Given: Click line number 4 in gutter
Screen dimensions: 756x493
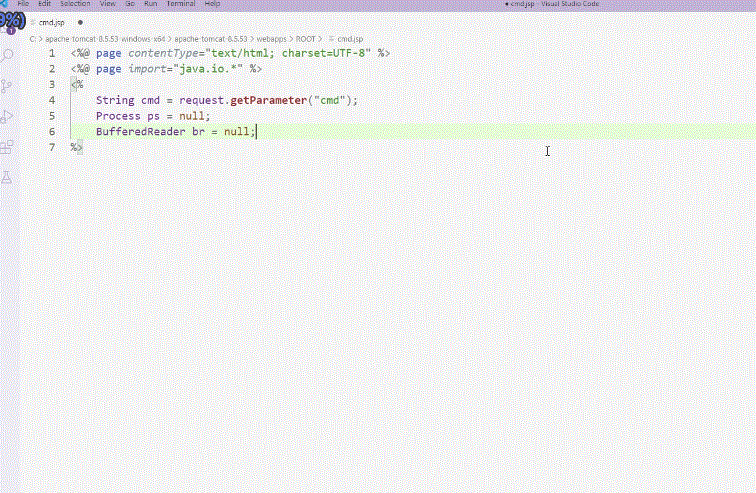Looking at the screenshot, I should click(x=52, y=100).
